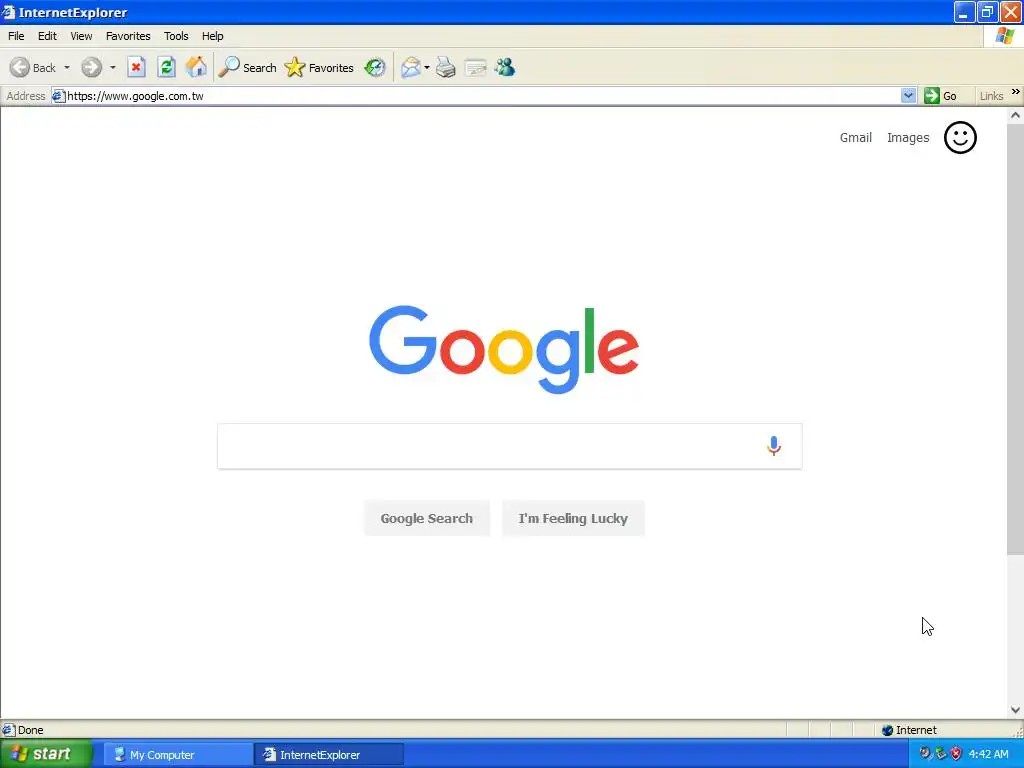Viewport: 1024px width, 768px height.
Task: Click the scrollbar down arrow
Action: coord(1015,710)
